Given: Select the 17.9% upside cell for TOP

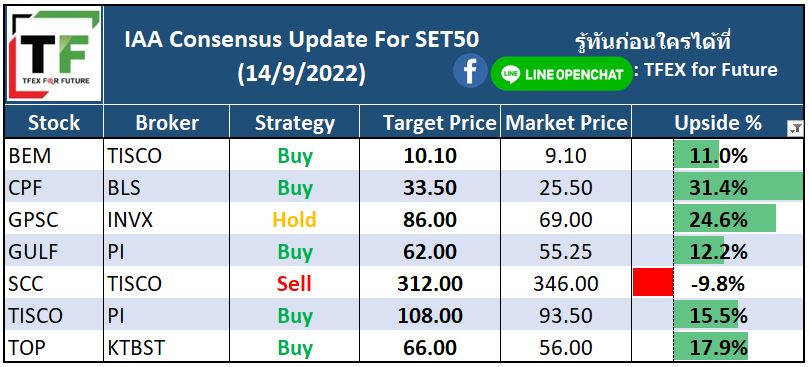Looking at the screenshot, I should tap(718, 347).
